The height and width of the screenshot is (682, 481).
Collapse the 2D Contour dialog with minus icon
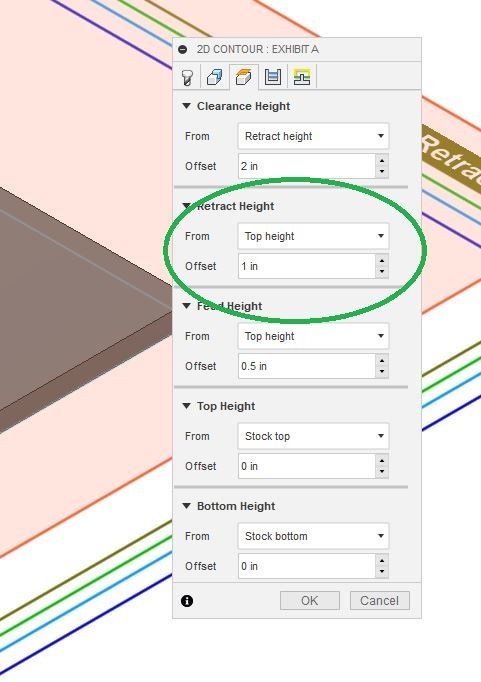click(183, 50)
